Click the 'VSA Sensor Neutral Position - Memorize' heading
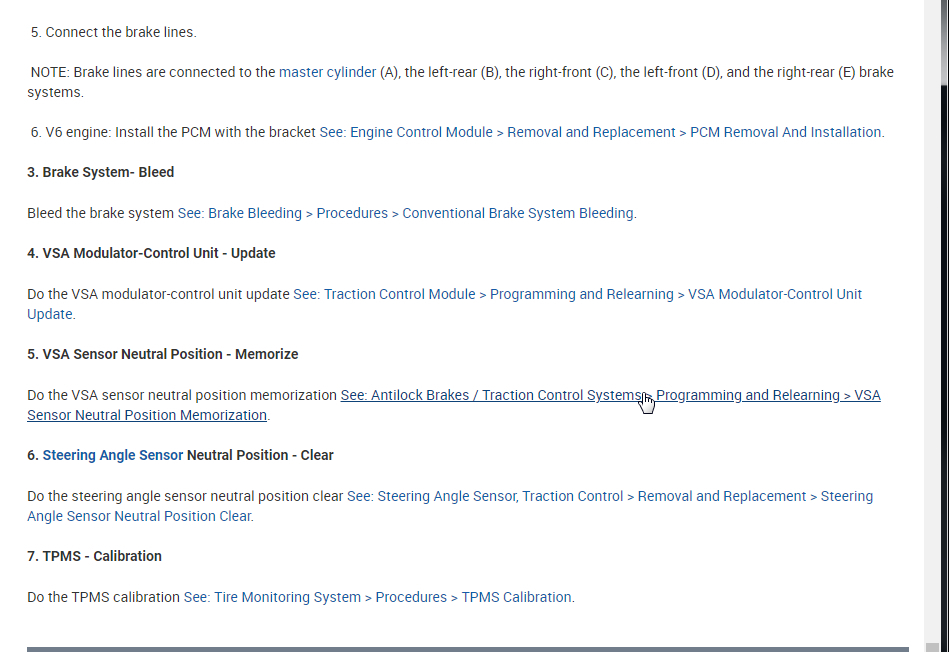This screenshot has width=949, height=652. [162, 354]
